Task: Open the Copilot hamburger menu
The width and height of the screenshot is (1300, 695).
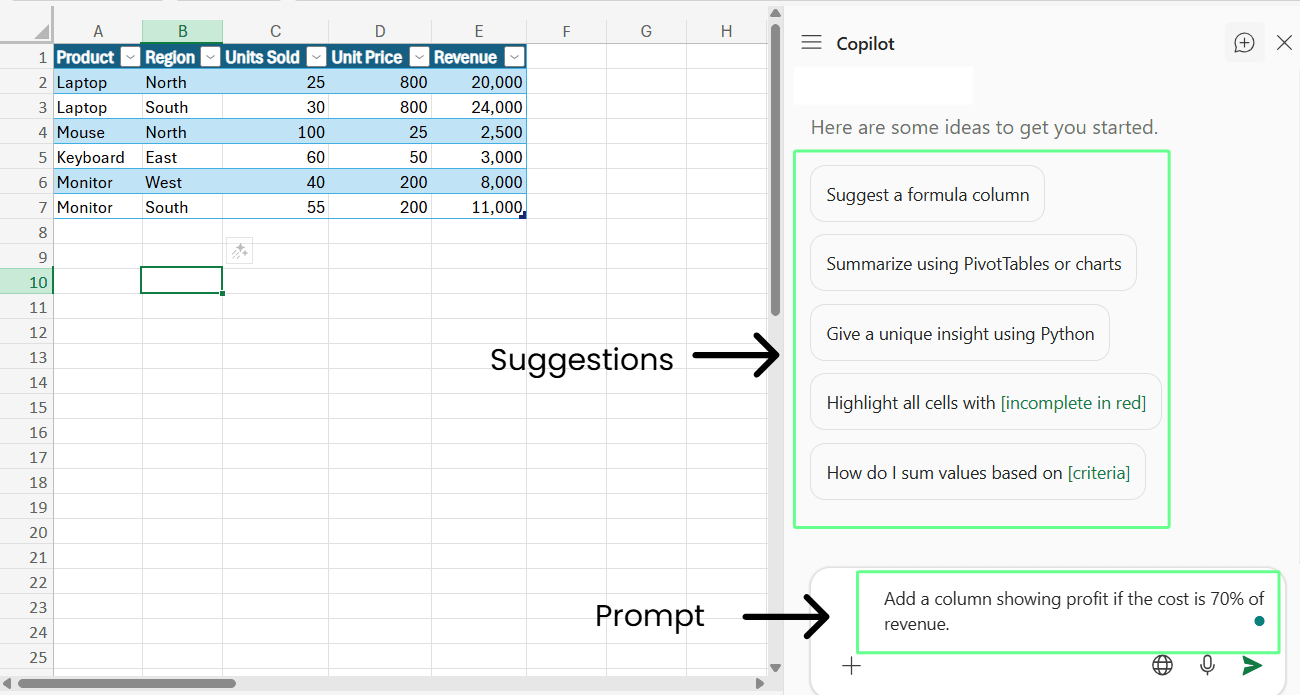Action: [812, 43]
